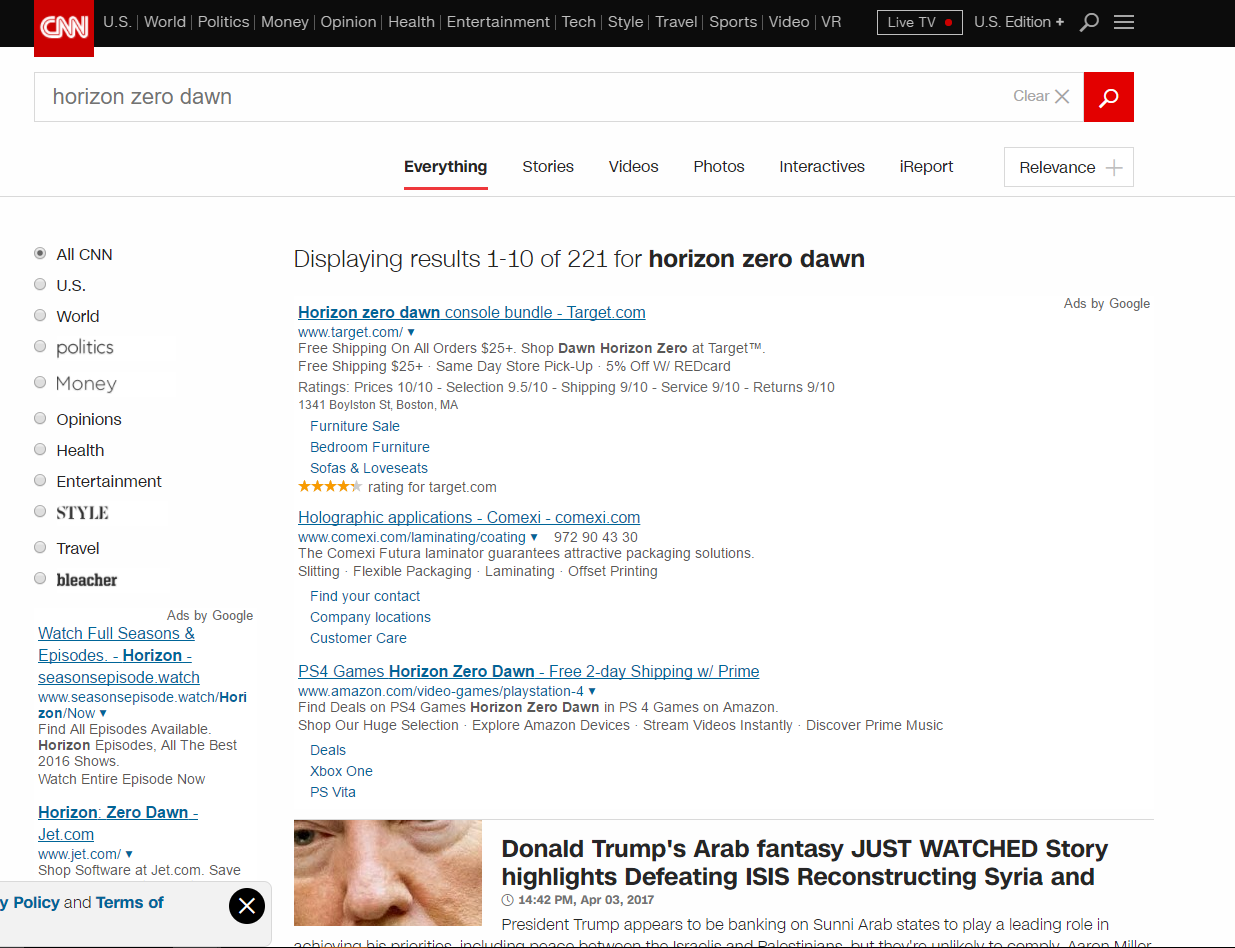The height and width of the screenshot is (948, 1235).
Task: Choose the Health radio option
Action: [x=40, y=450]
